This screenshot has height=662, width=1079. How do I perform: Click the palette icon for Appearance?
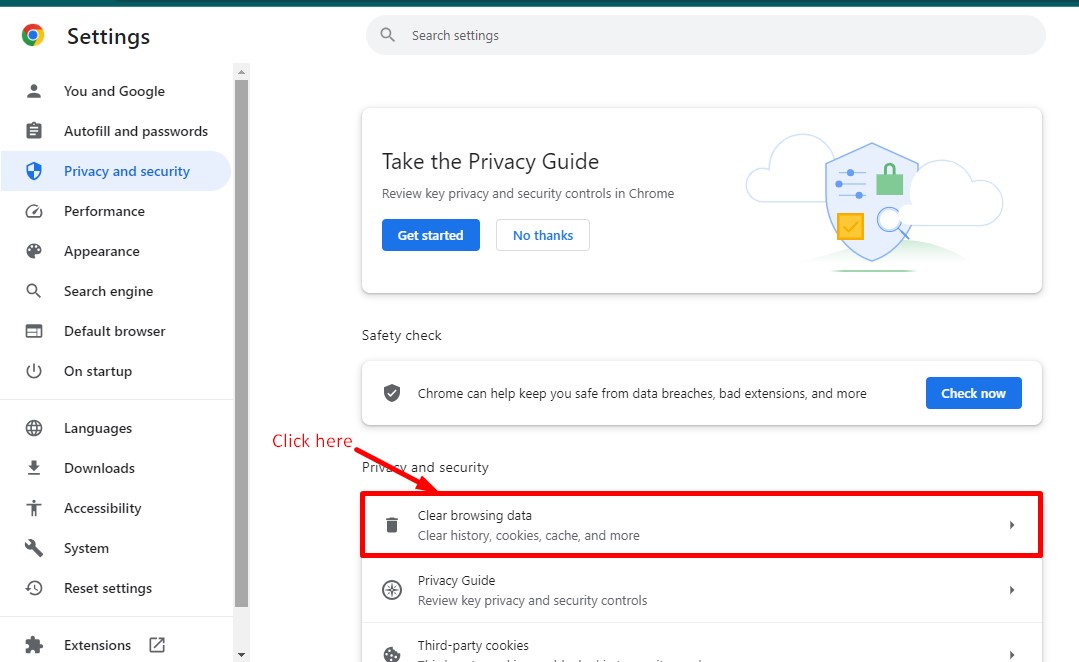pyautogui.click(x=34, y=251)
